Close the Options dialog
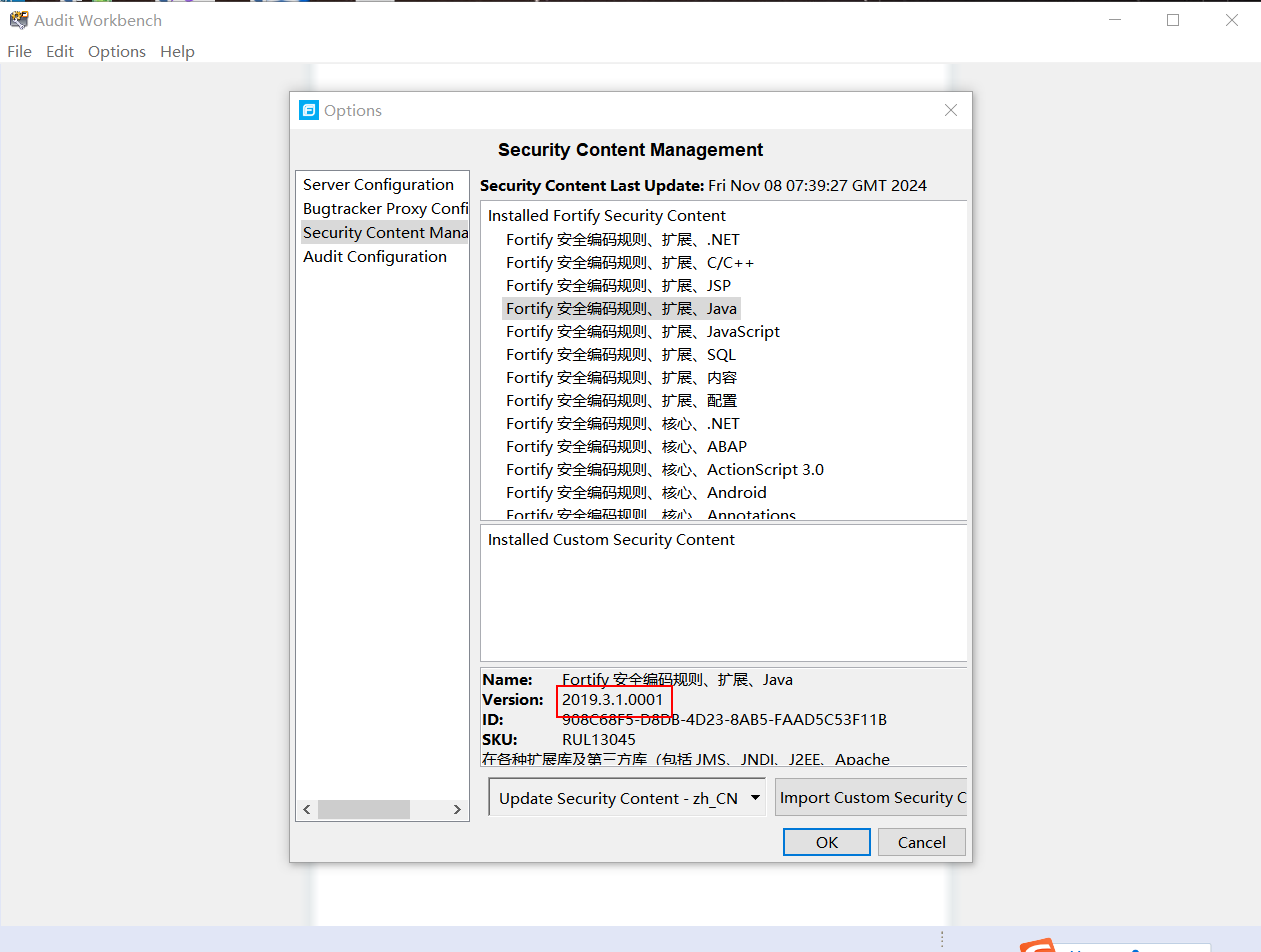This screenshot has width=1261, height=952. coord(950,111)
